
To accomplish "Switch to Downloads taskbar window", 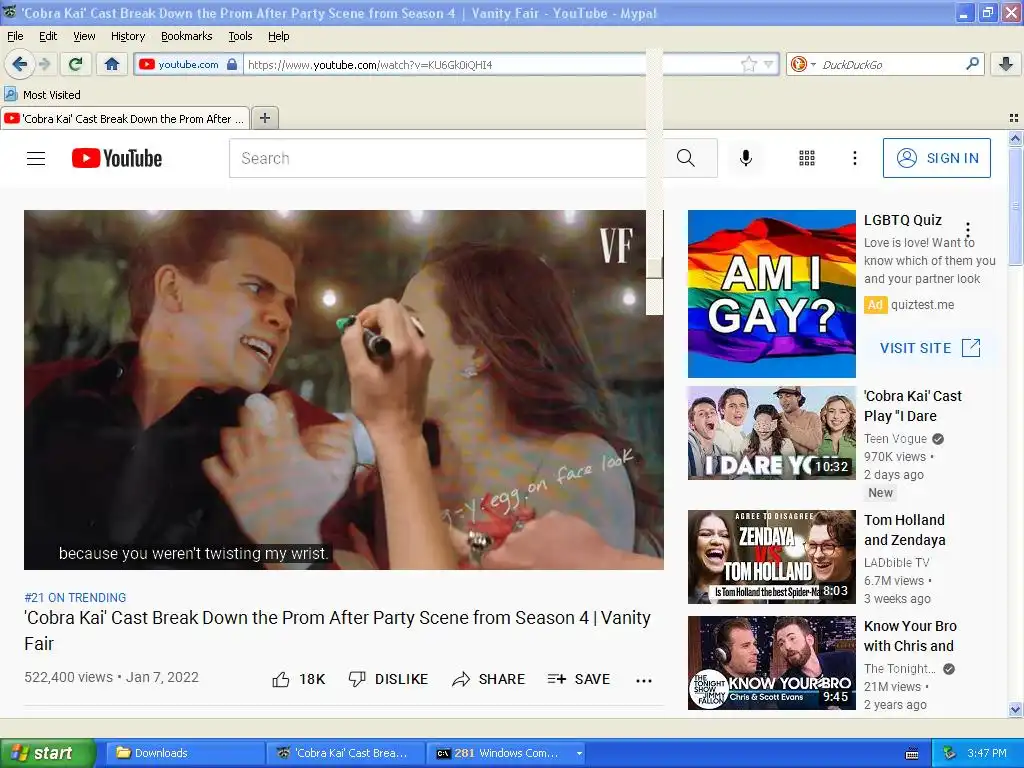I will pos(185,753).
